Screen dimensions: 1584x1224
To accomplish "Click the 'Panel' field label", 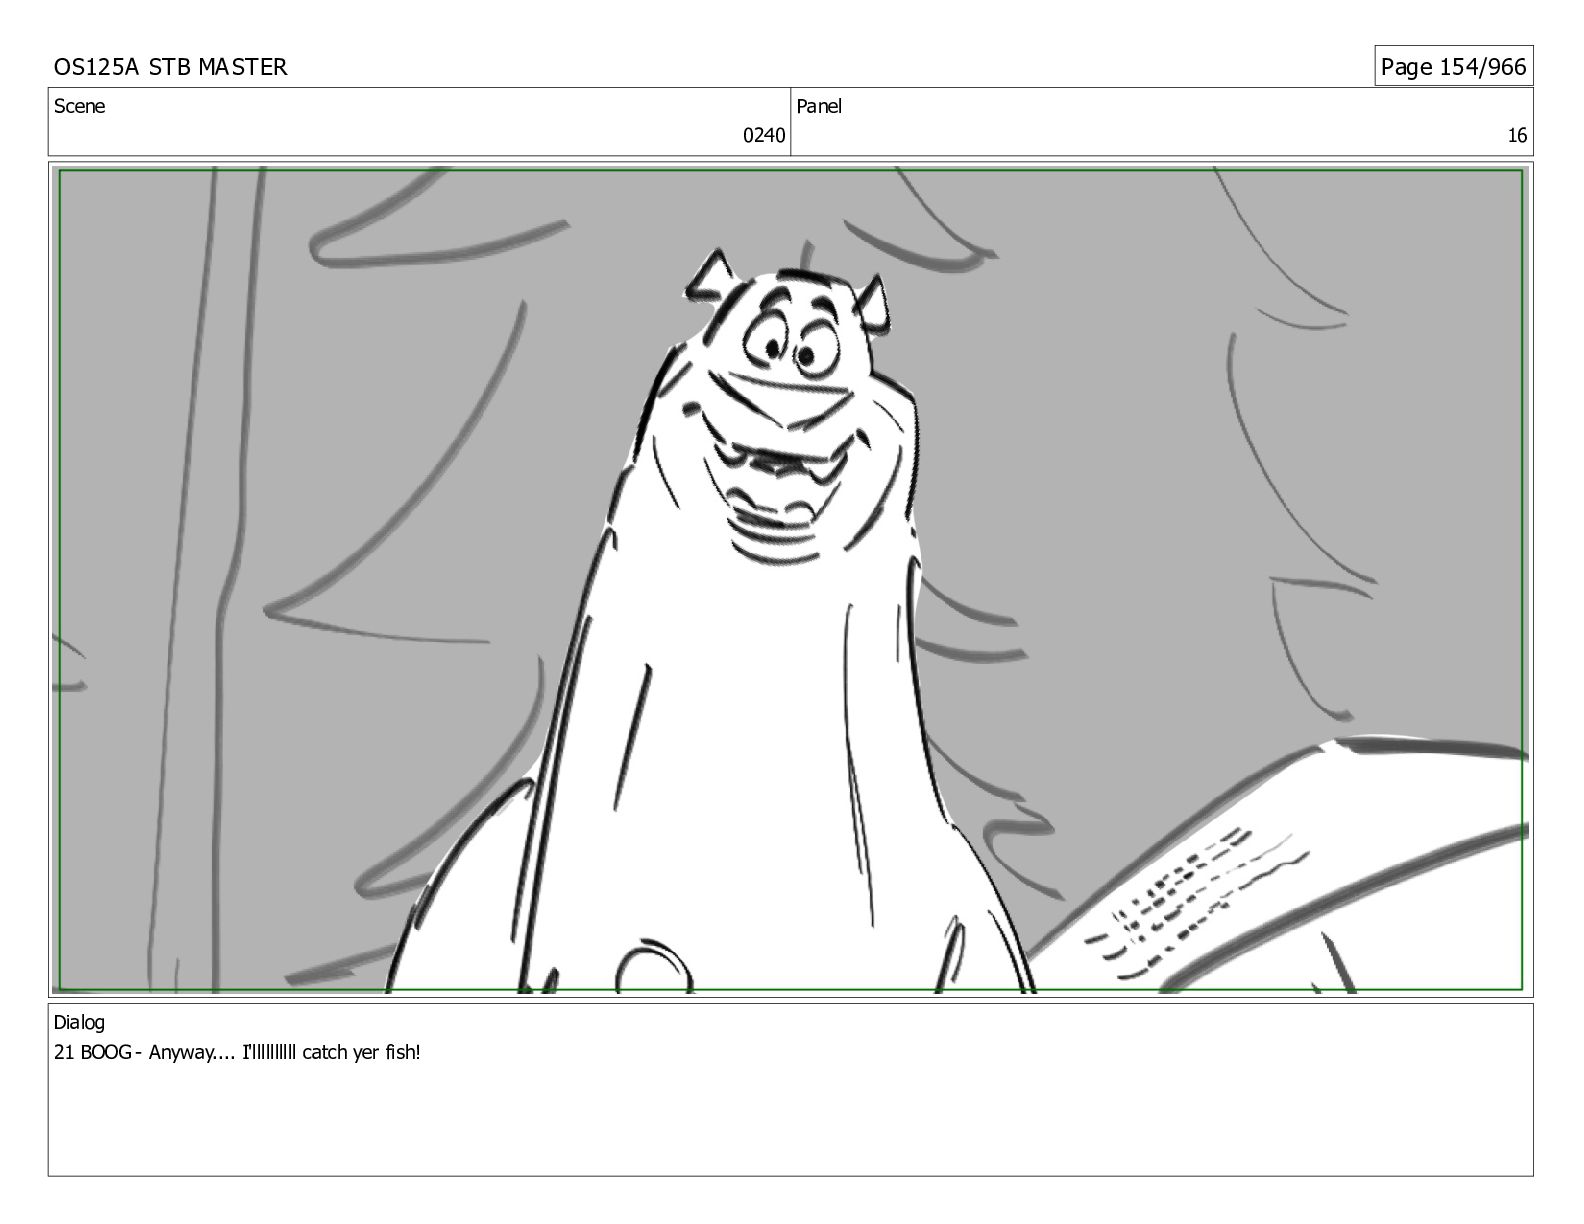I will pos(819,106).
